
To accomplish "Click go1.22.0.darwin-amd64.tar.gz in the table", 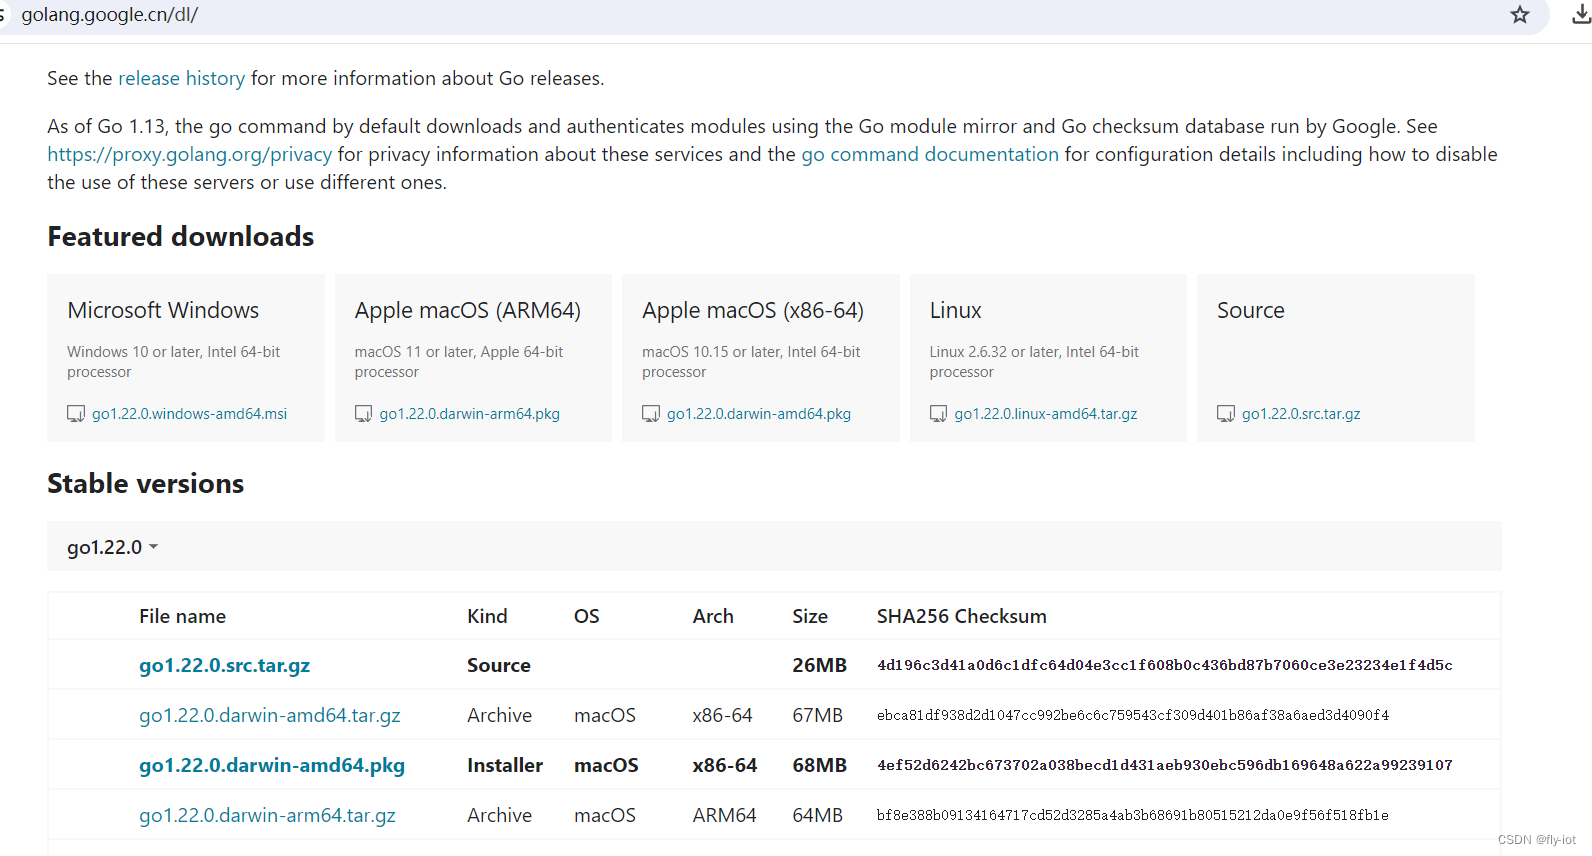I will point(269,715).
